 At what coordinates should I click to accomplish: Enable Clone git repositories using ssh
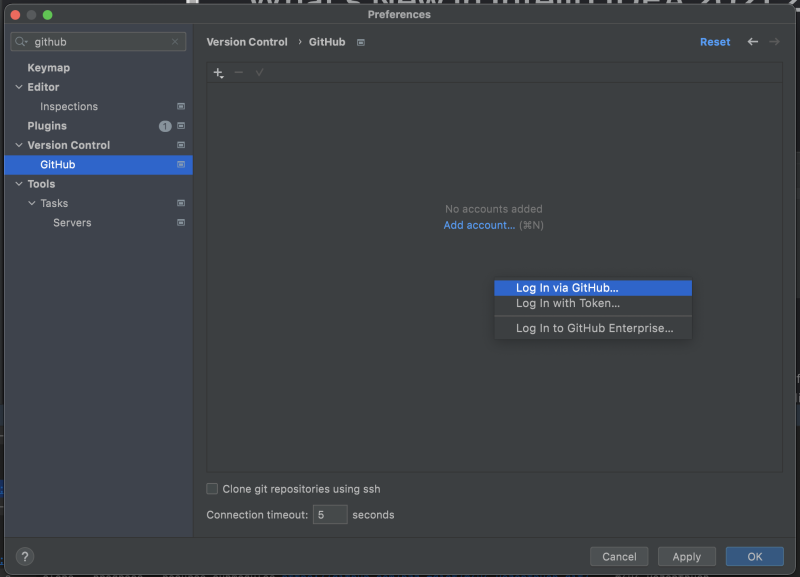[212, 489]
